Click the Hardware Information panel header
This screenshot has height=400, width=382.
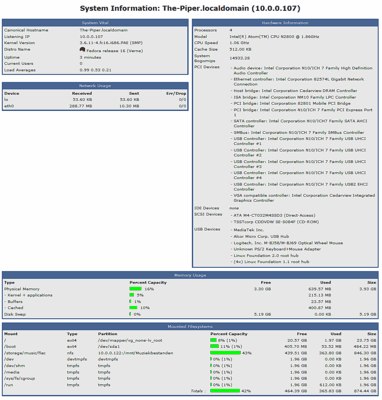[x=285, y=23]
